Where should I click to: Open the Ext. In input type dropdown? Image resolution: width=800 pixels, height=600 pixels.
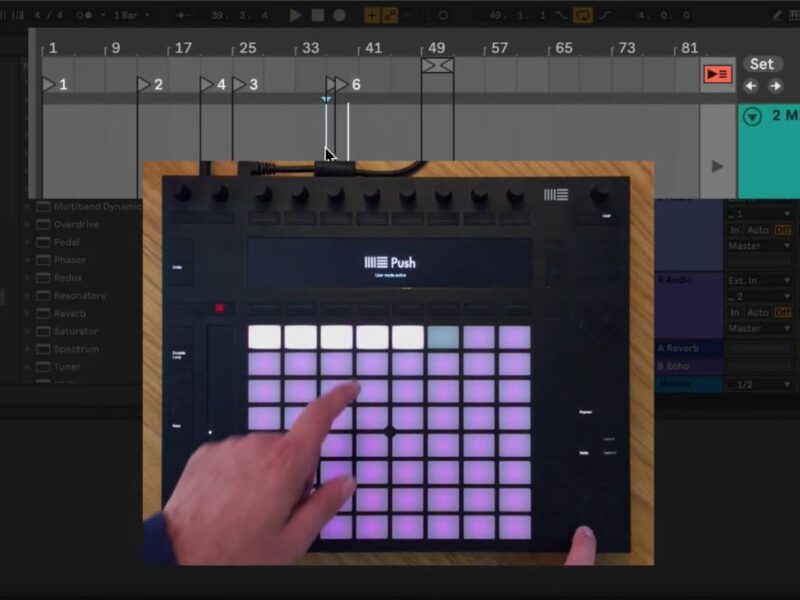click(760, 281)
